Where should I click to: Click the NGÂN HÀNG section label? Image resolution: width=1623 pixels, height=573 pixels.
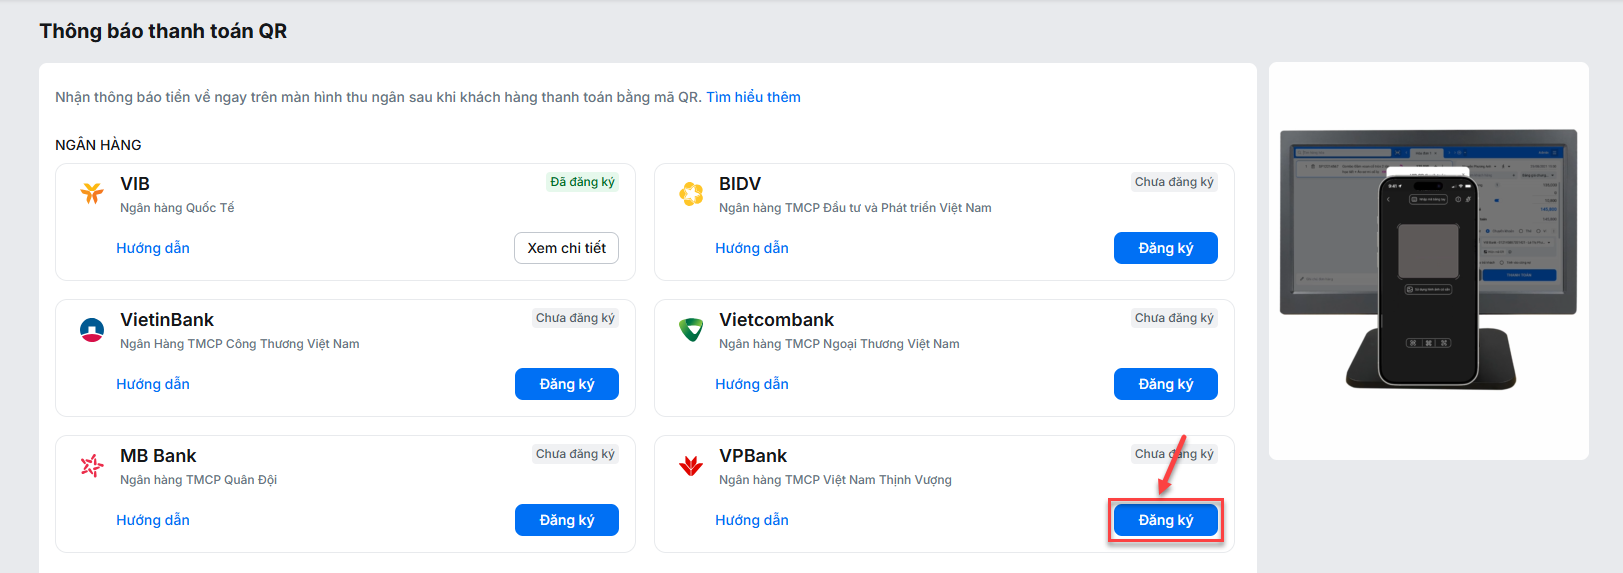98,145
